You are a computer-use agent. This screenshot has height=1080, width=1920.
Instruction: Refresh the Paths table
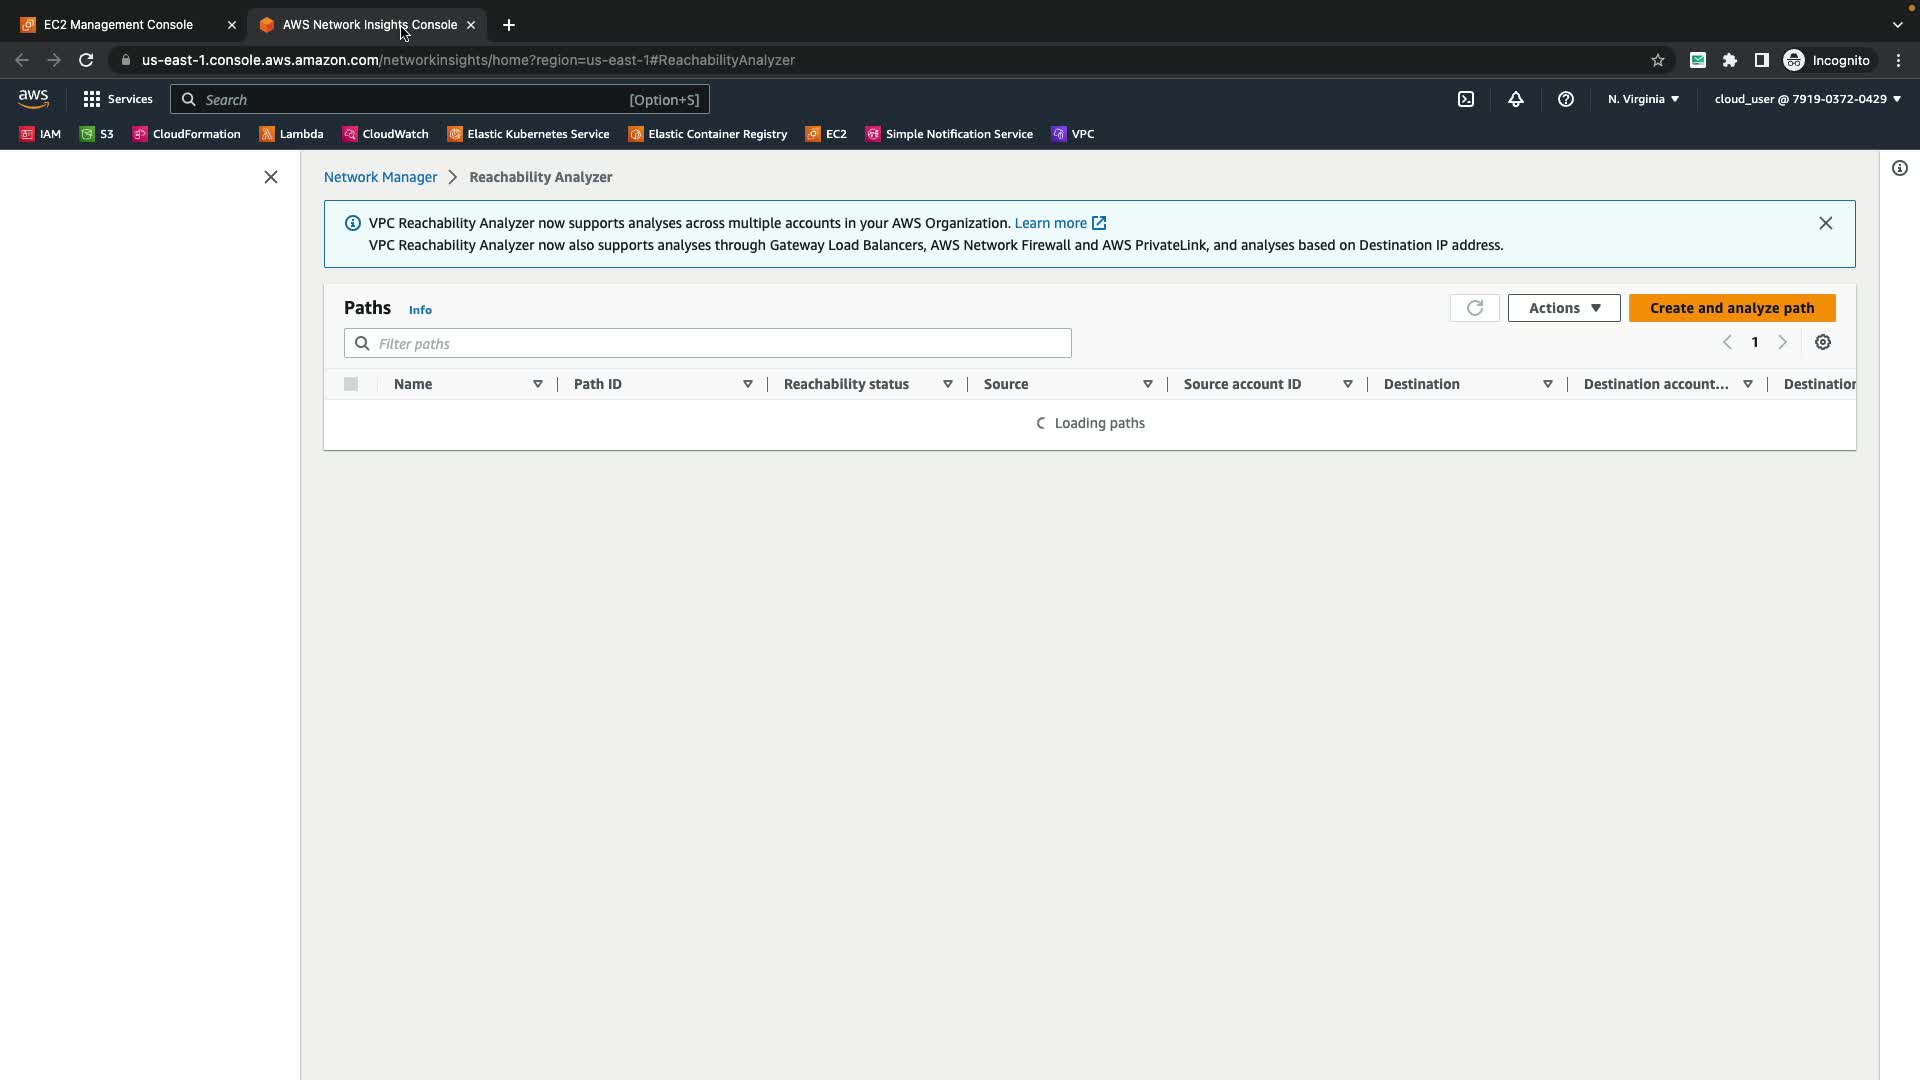[1474, 308]
